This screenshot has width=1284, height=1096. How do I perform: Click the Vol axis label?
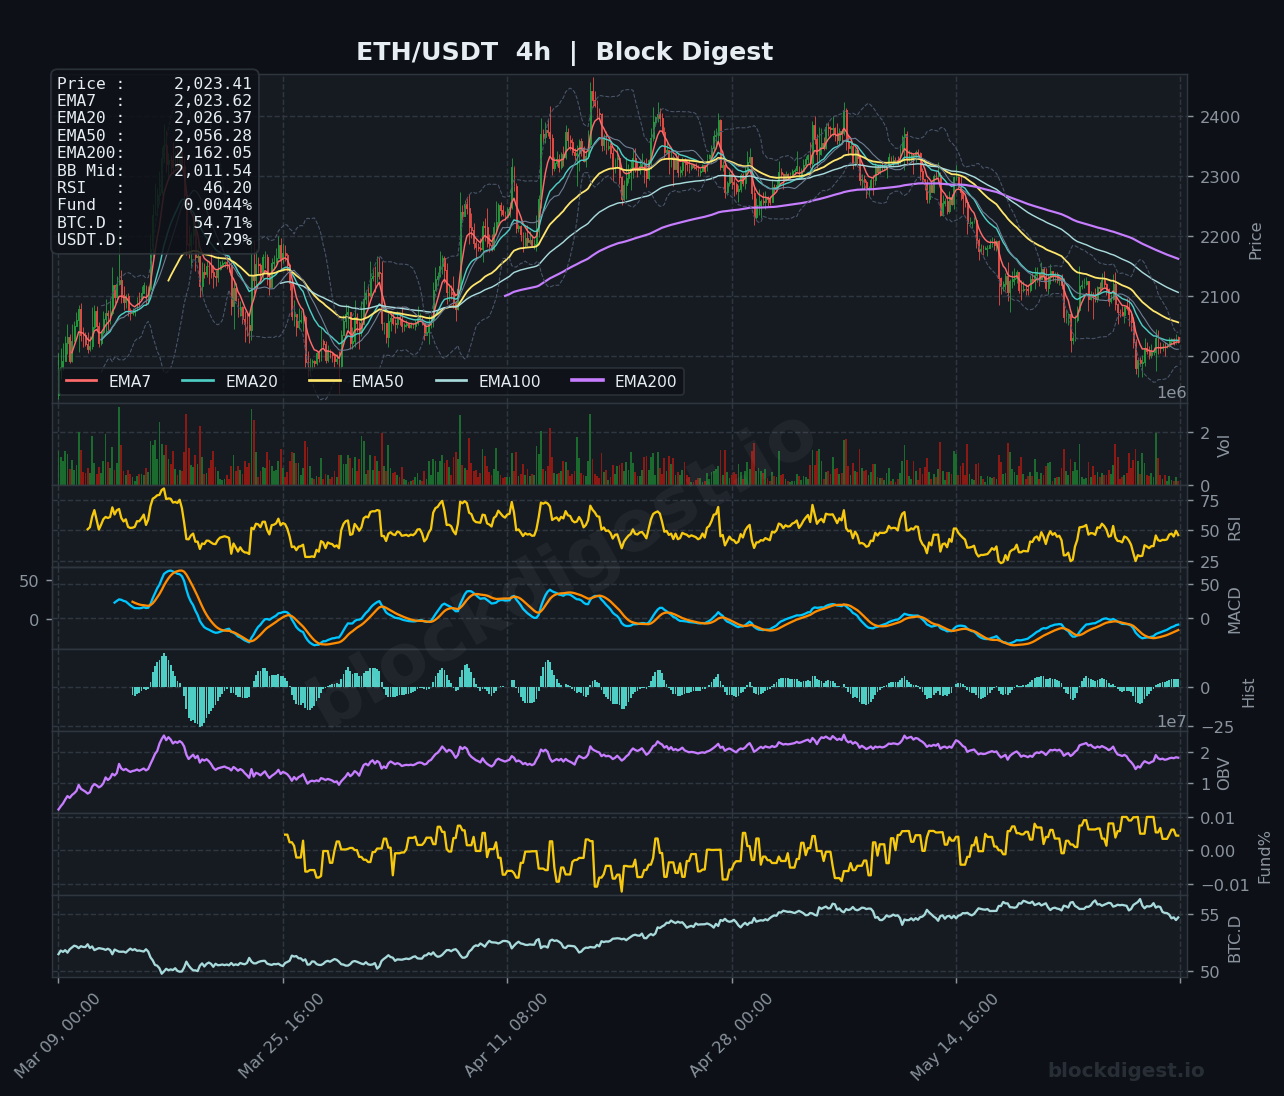click(x=1224, y=446)
